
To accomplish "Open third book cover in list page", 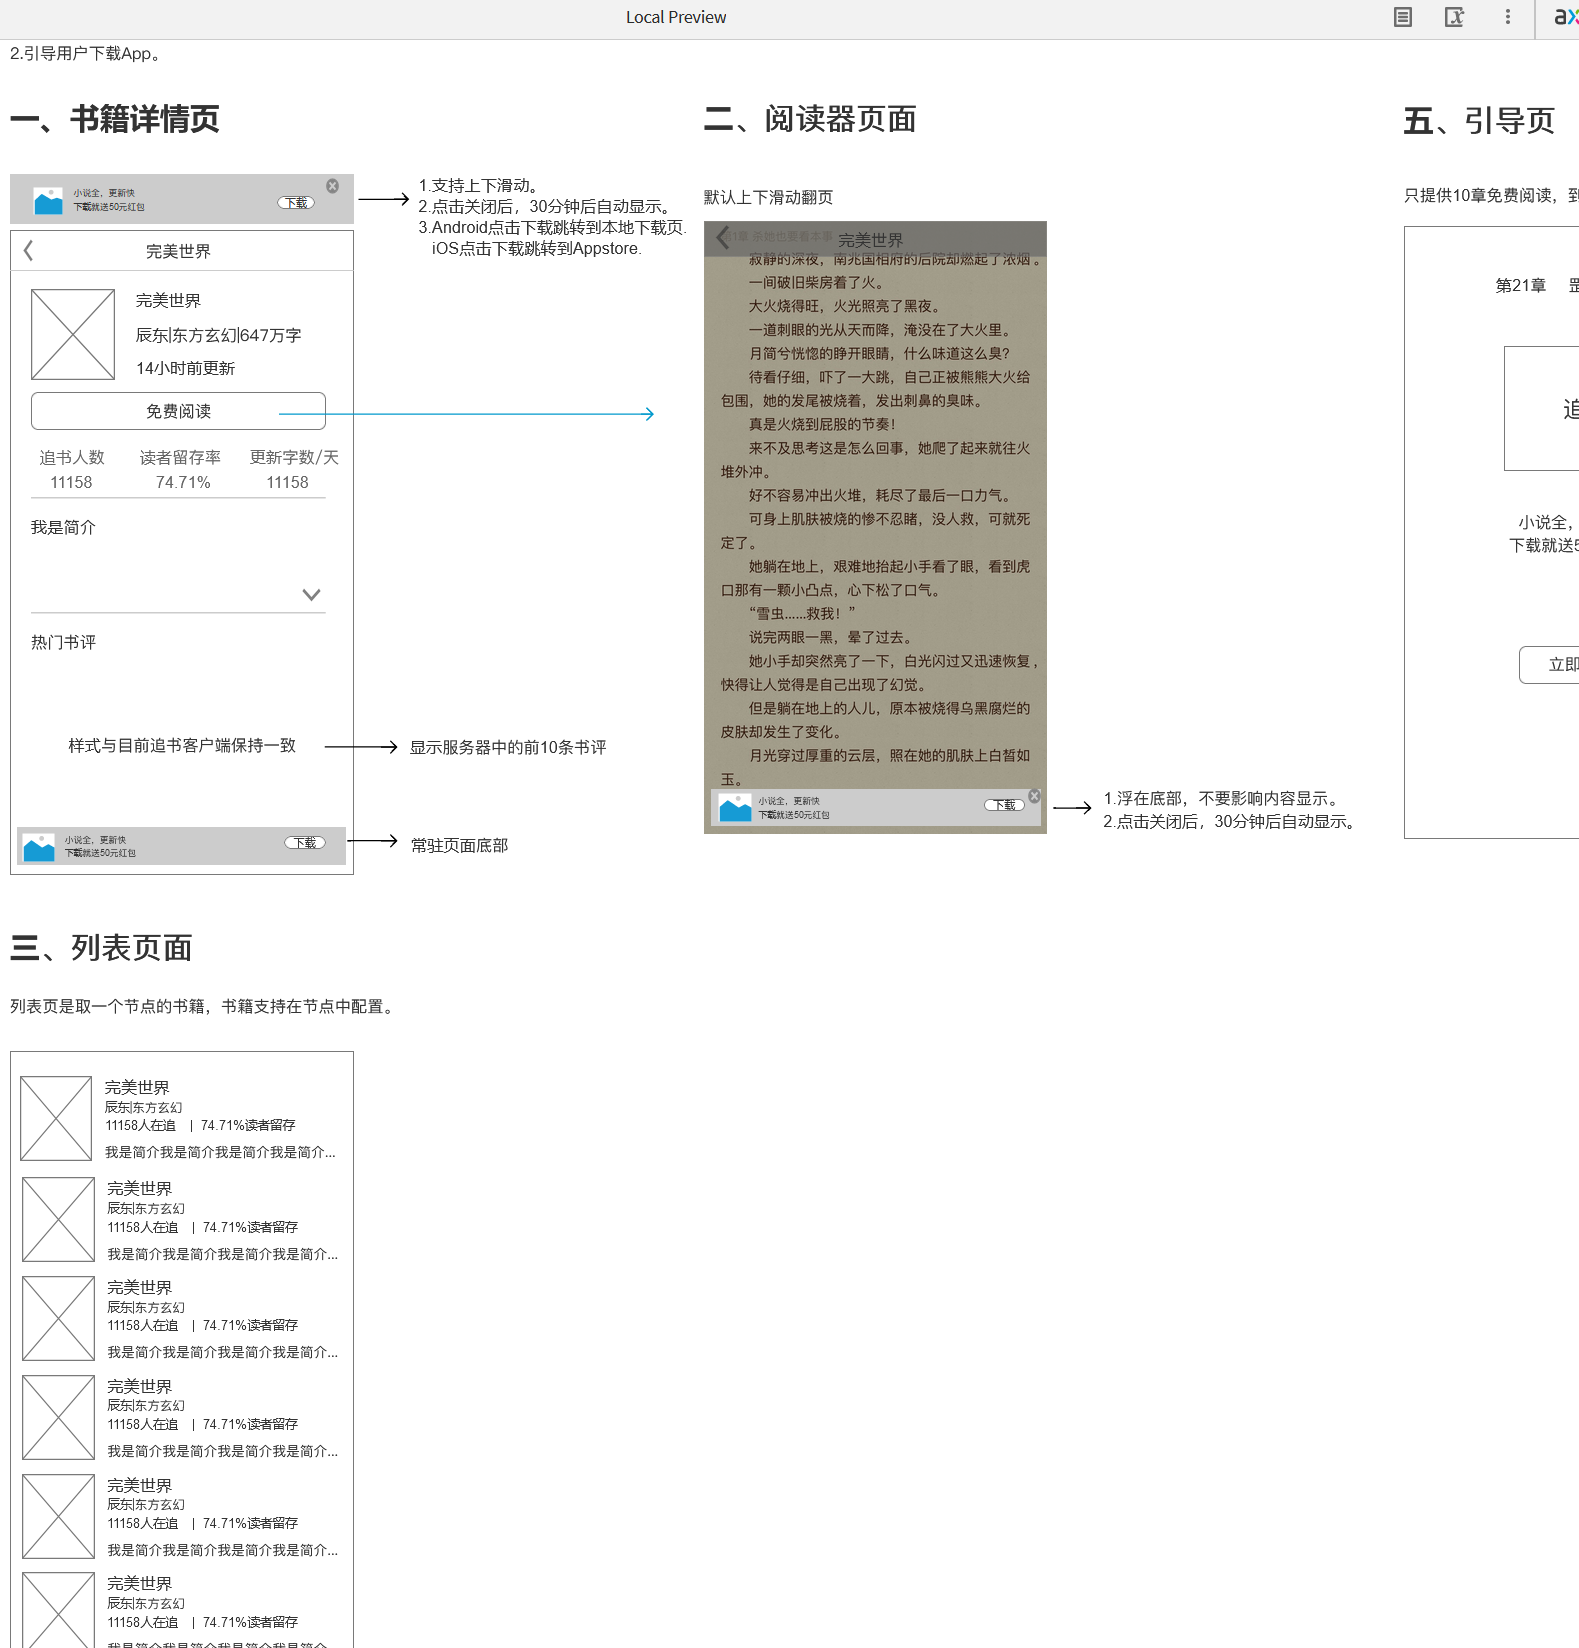I will (58, 1318).
